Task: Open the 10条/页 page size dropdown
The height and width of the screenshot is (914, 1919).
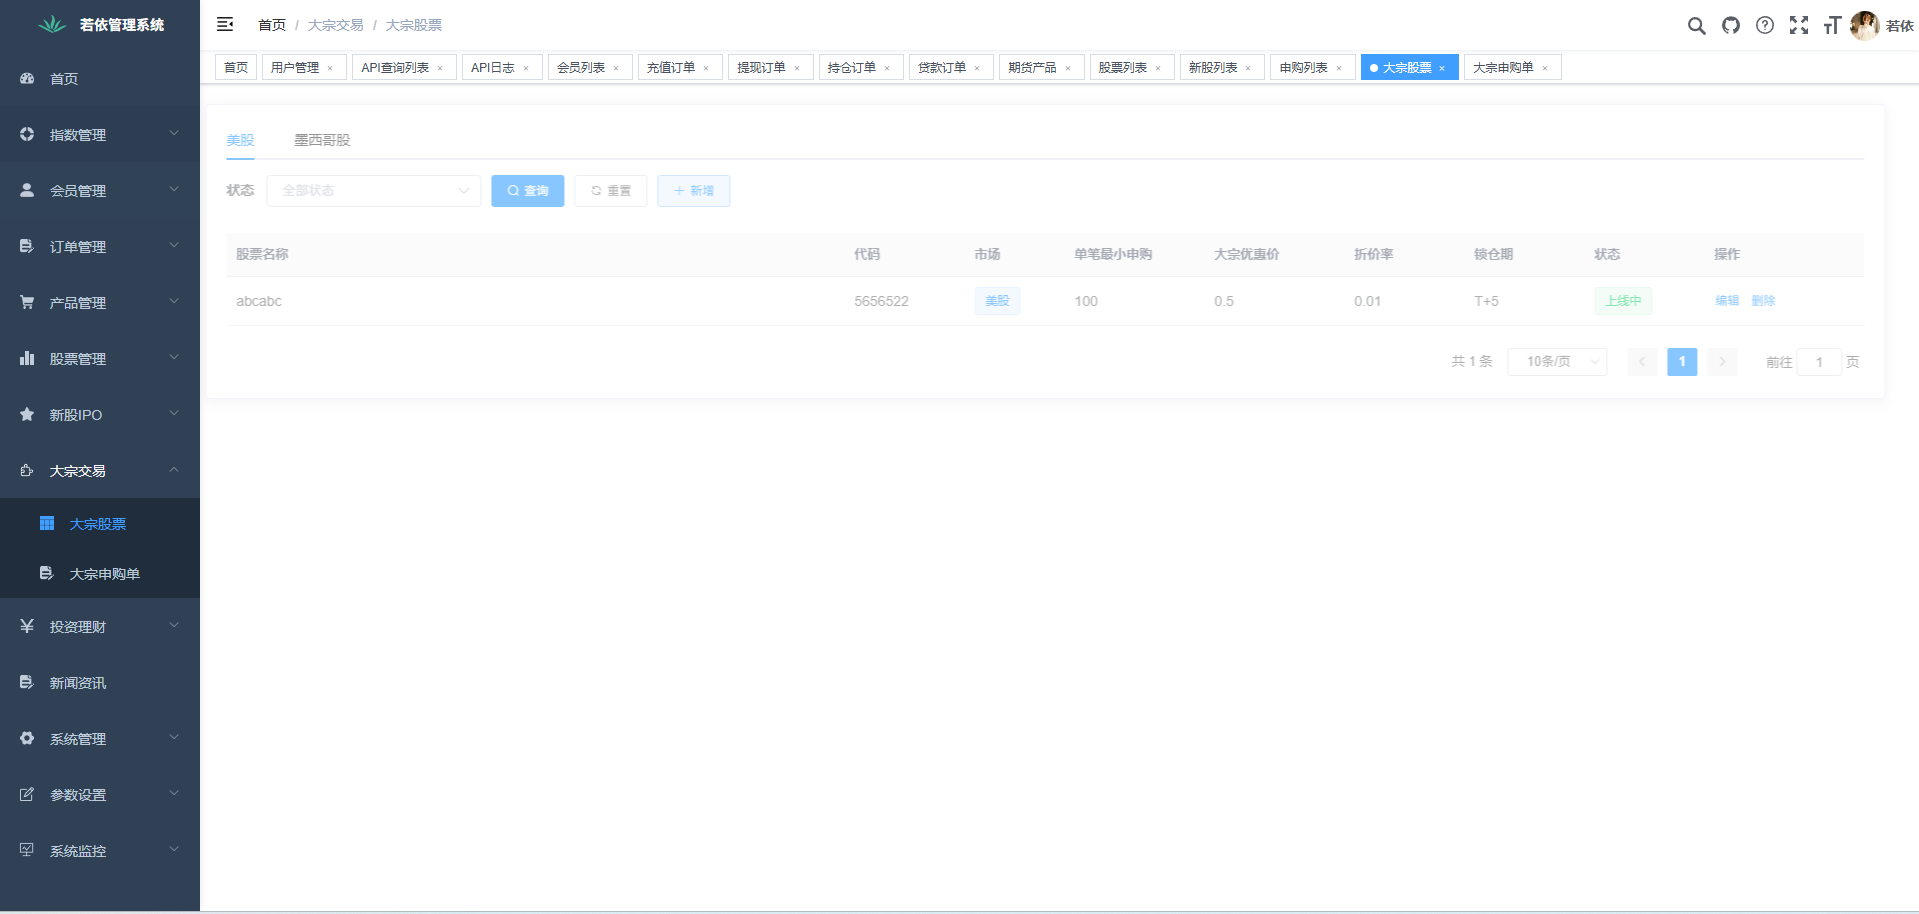Action: (x=1557, y=362)
